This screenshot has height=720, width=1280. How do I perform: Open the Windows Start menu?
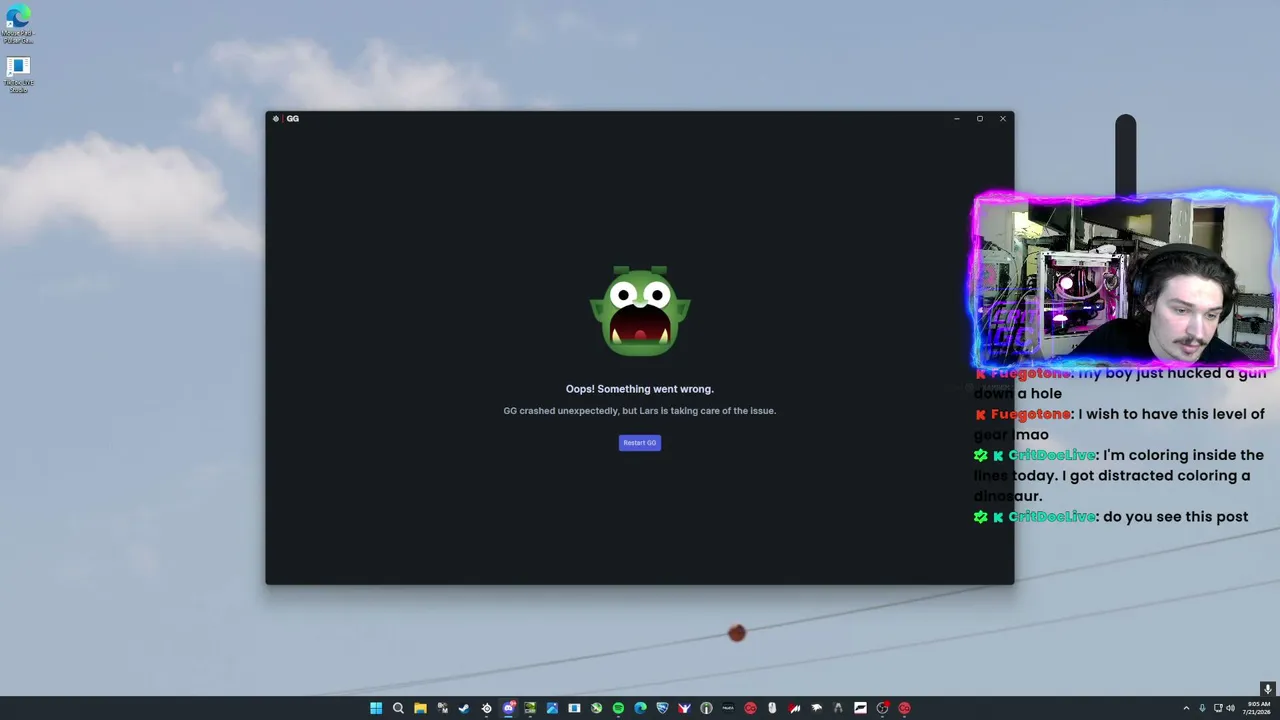click(x=376, y=708)
